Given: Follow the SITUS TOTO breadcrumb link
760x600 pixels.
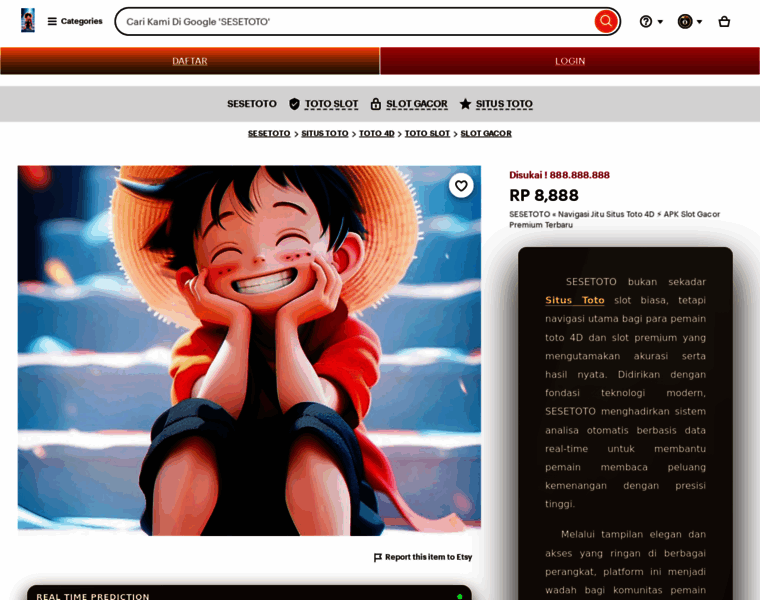Looking at the screenshot, I should tap(325, 133).
